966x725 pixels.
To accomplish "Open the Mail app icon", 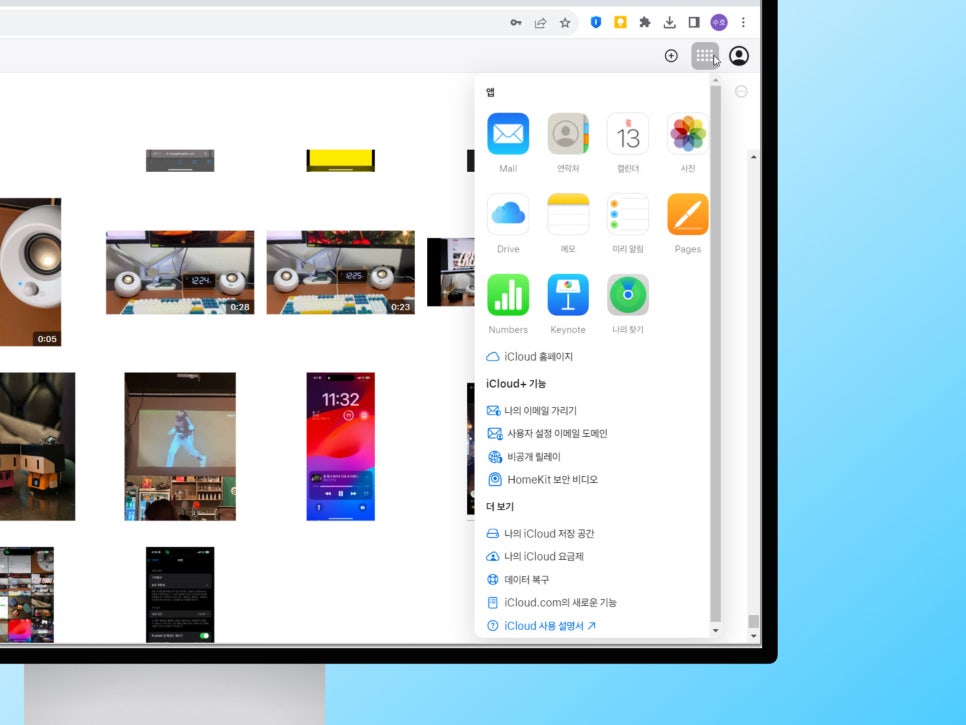I will pyautogui.click(x=508, y=134).
